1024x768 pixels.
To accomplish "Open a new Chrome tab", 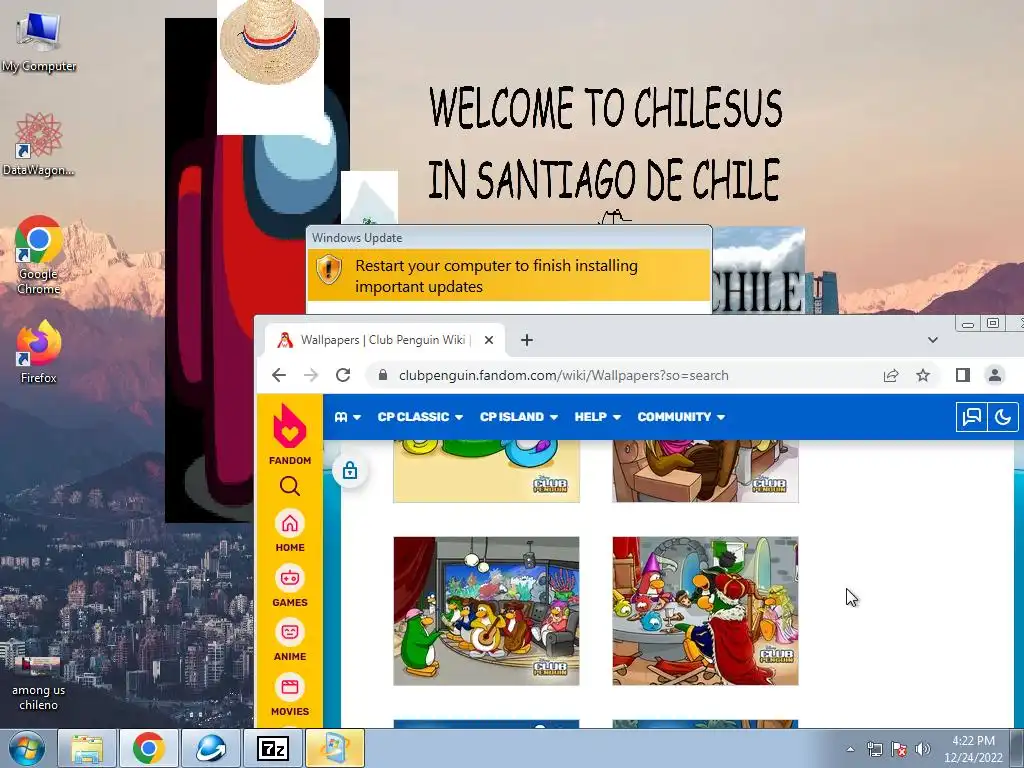I will (527, 340).
